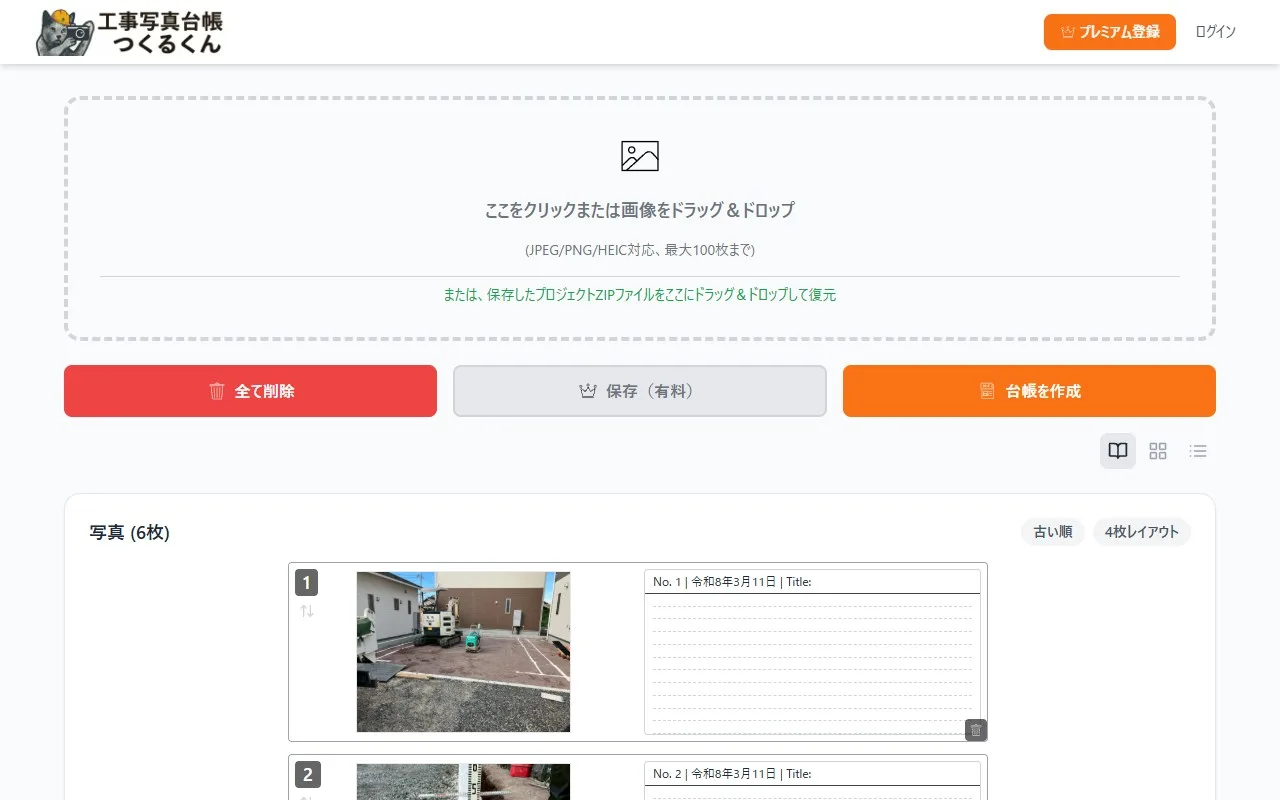Edit the No. 1 Title header field
This screenshot has width=1280, height=800.
(811, 582)
